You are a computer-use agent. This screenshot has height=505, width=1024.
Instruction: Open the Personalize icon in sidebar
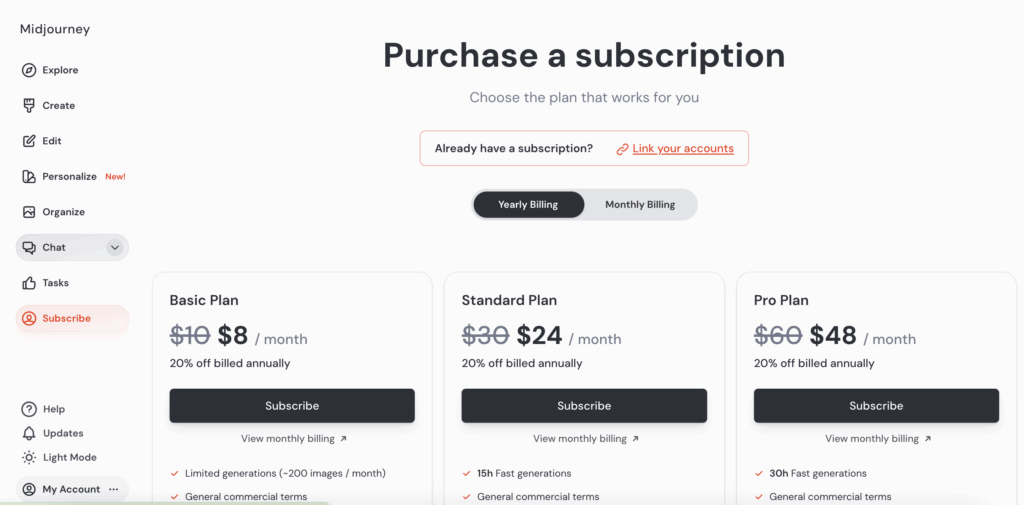tap(29, 176)
